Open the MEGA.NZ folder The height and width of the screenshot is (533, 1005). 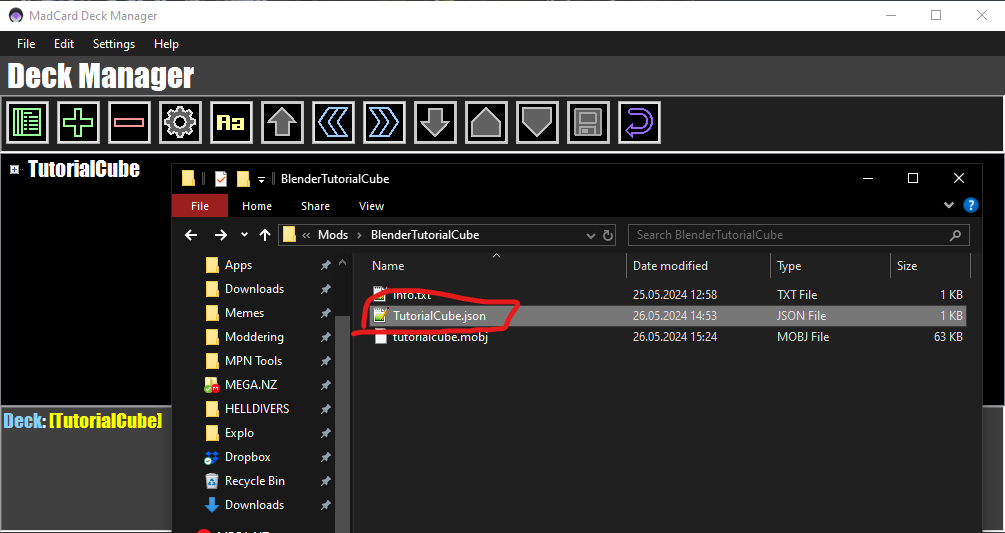click(x=251, y=385)
